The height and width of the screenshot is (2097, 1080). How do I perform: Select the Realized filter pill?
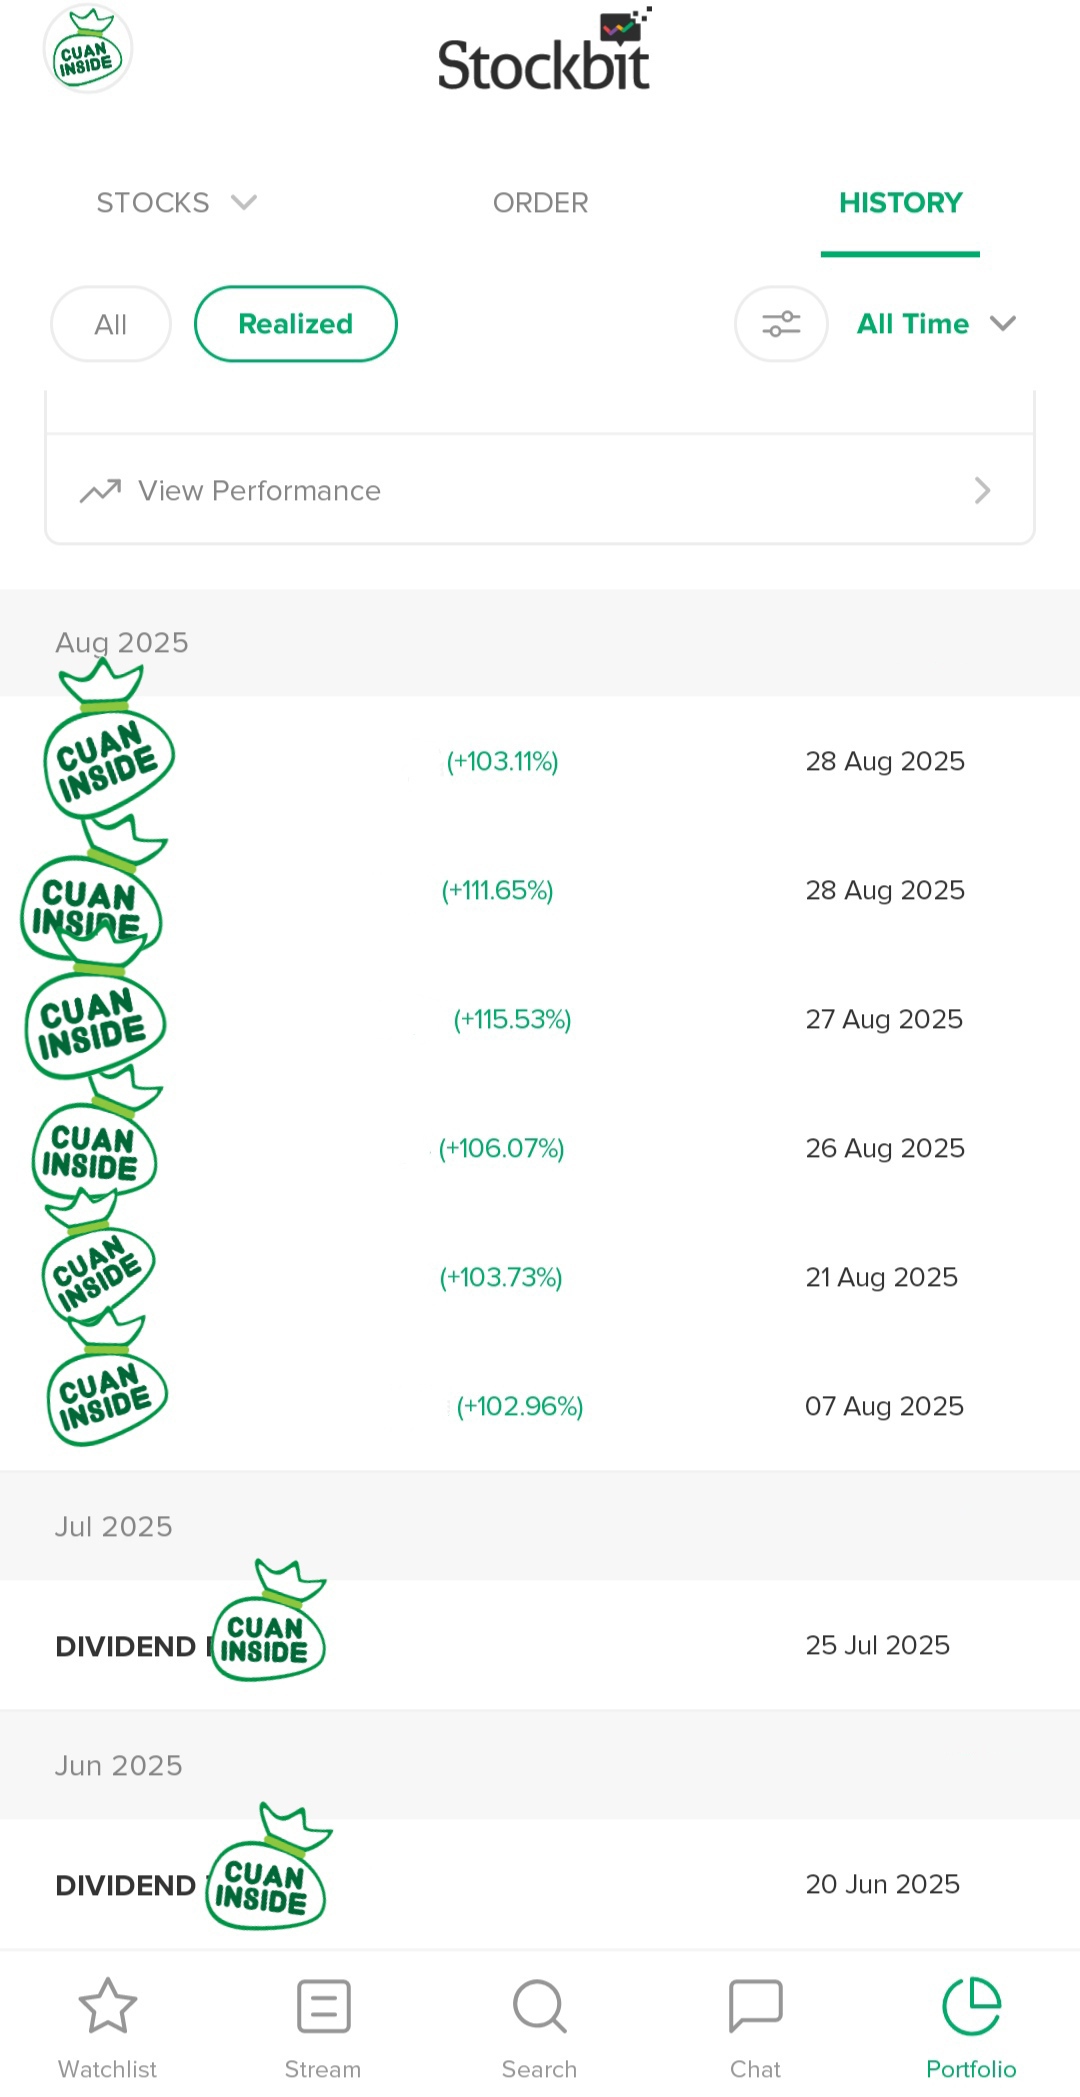pos(296,324)
